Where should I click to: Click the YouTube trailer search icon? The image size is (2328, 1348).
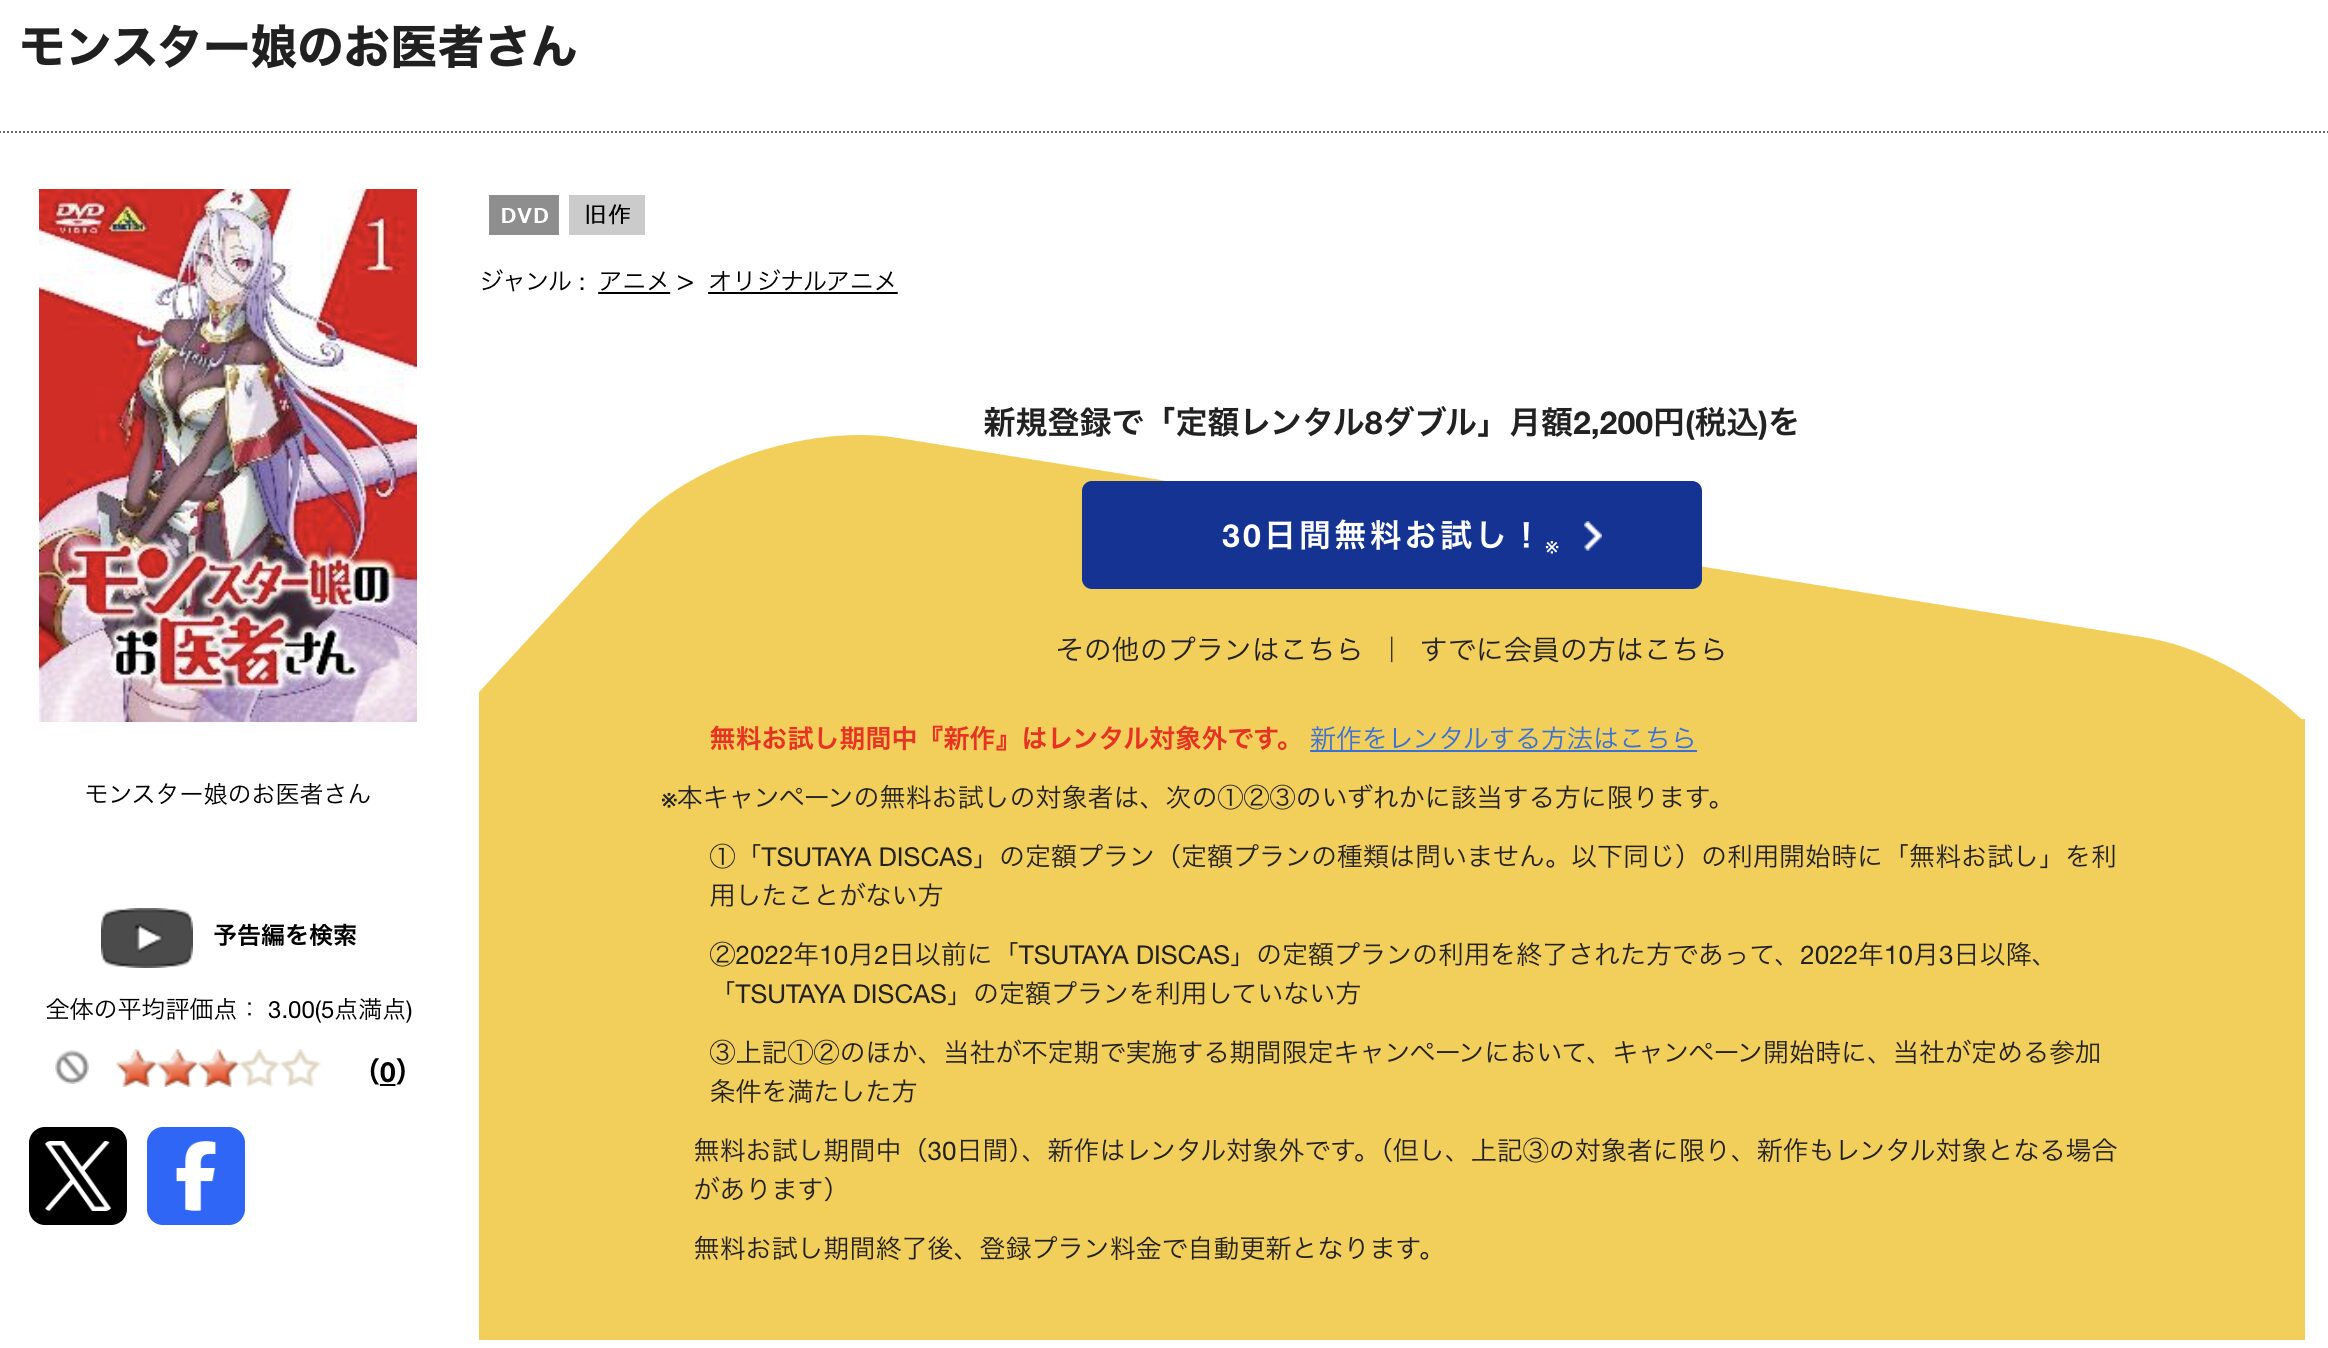coord(147,937)
